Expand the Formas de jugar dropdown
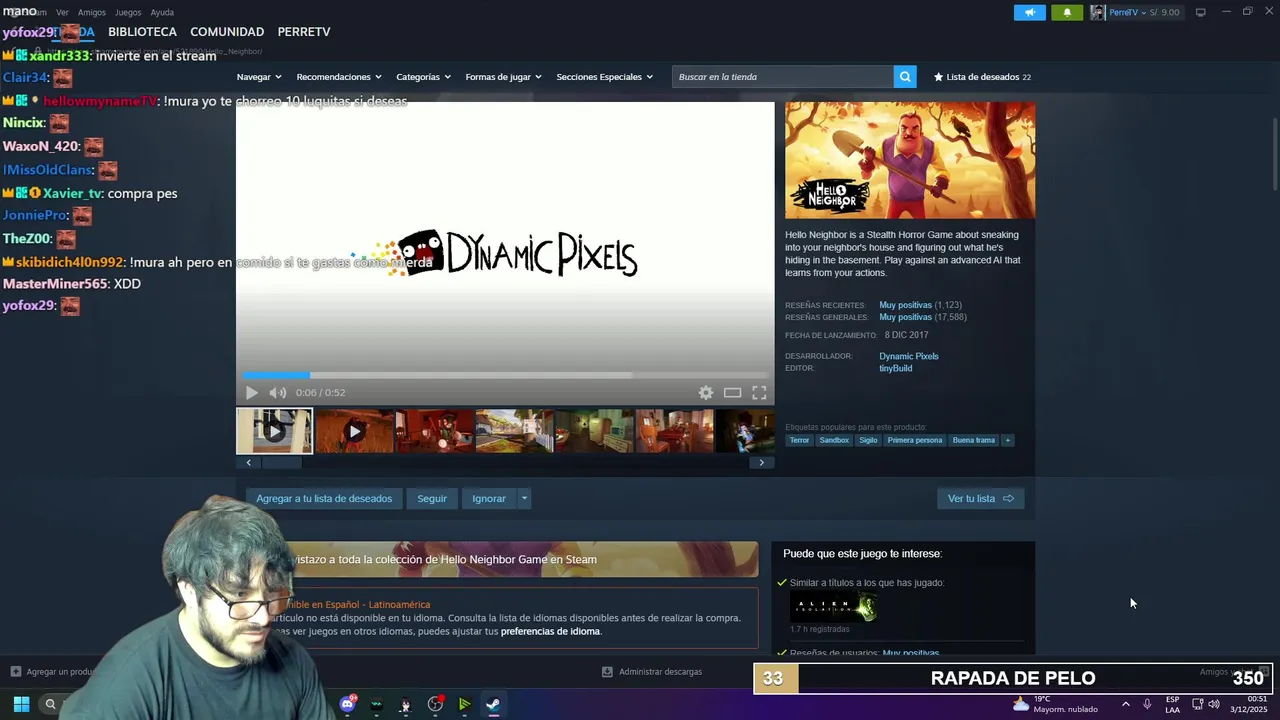Screen dimensions: 1280x720 coord(503,77)
